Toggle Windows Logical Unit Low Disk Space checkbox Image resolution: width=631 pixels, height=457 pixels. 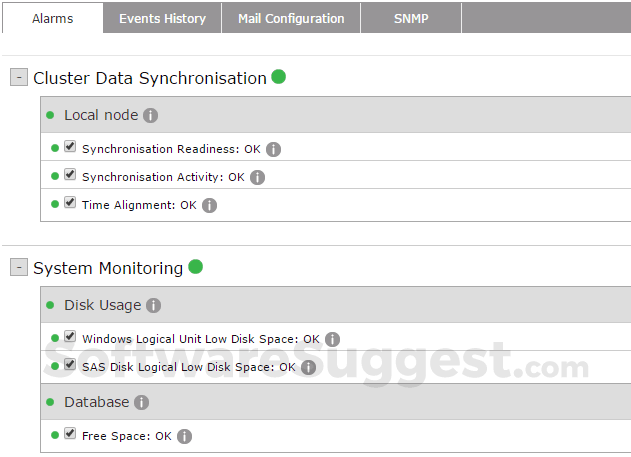point(70,336)
